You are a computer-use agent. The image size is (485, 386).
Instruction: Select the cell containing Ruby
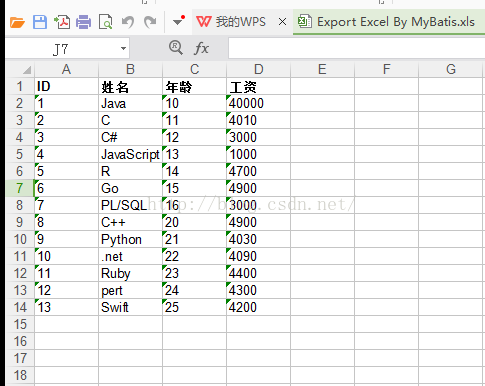(x=130, y=273)
